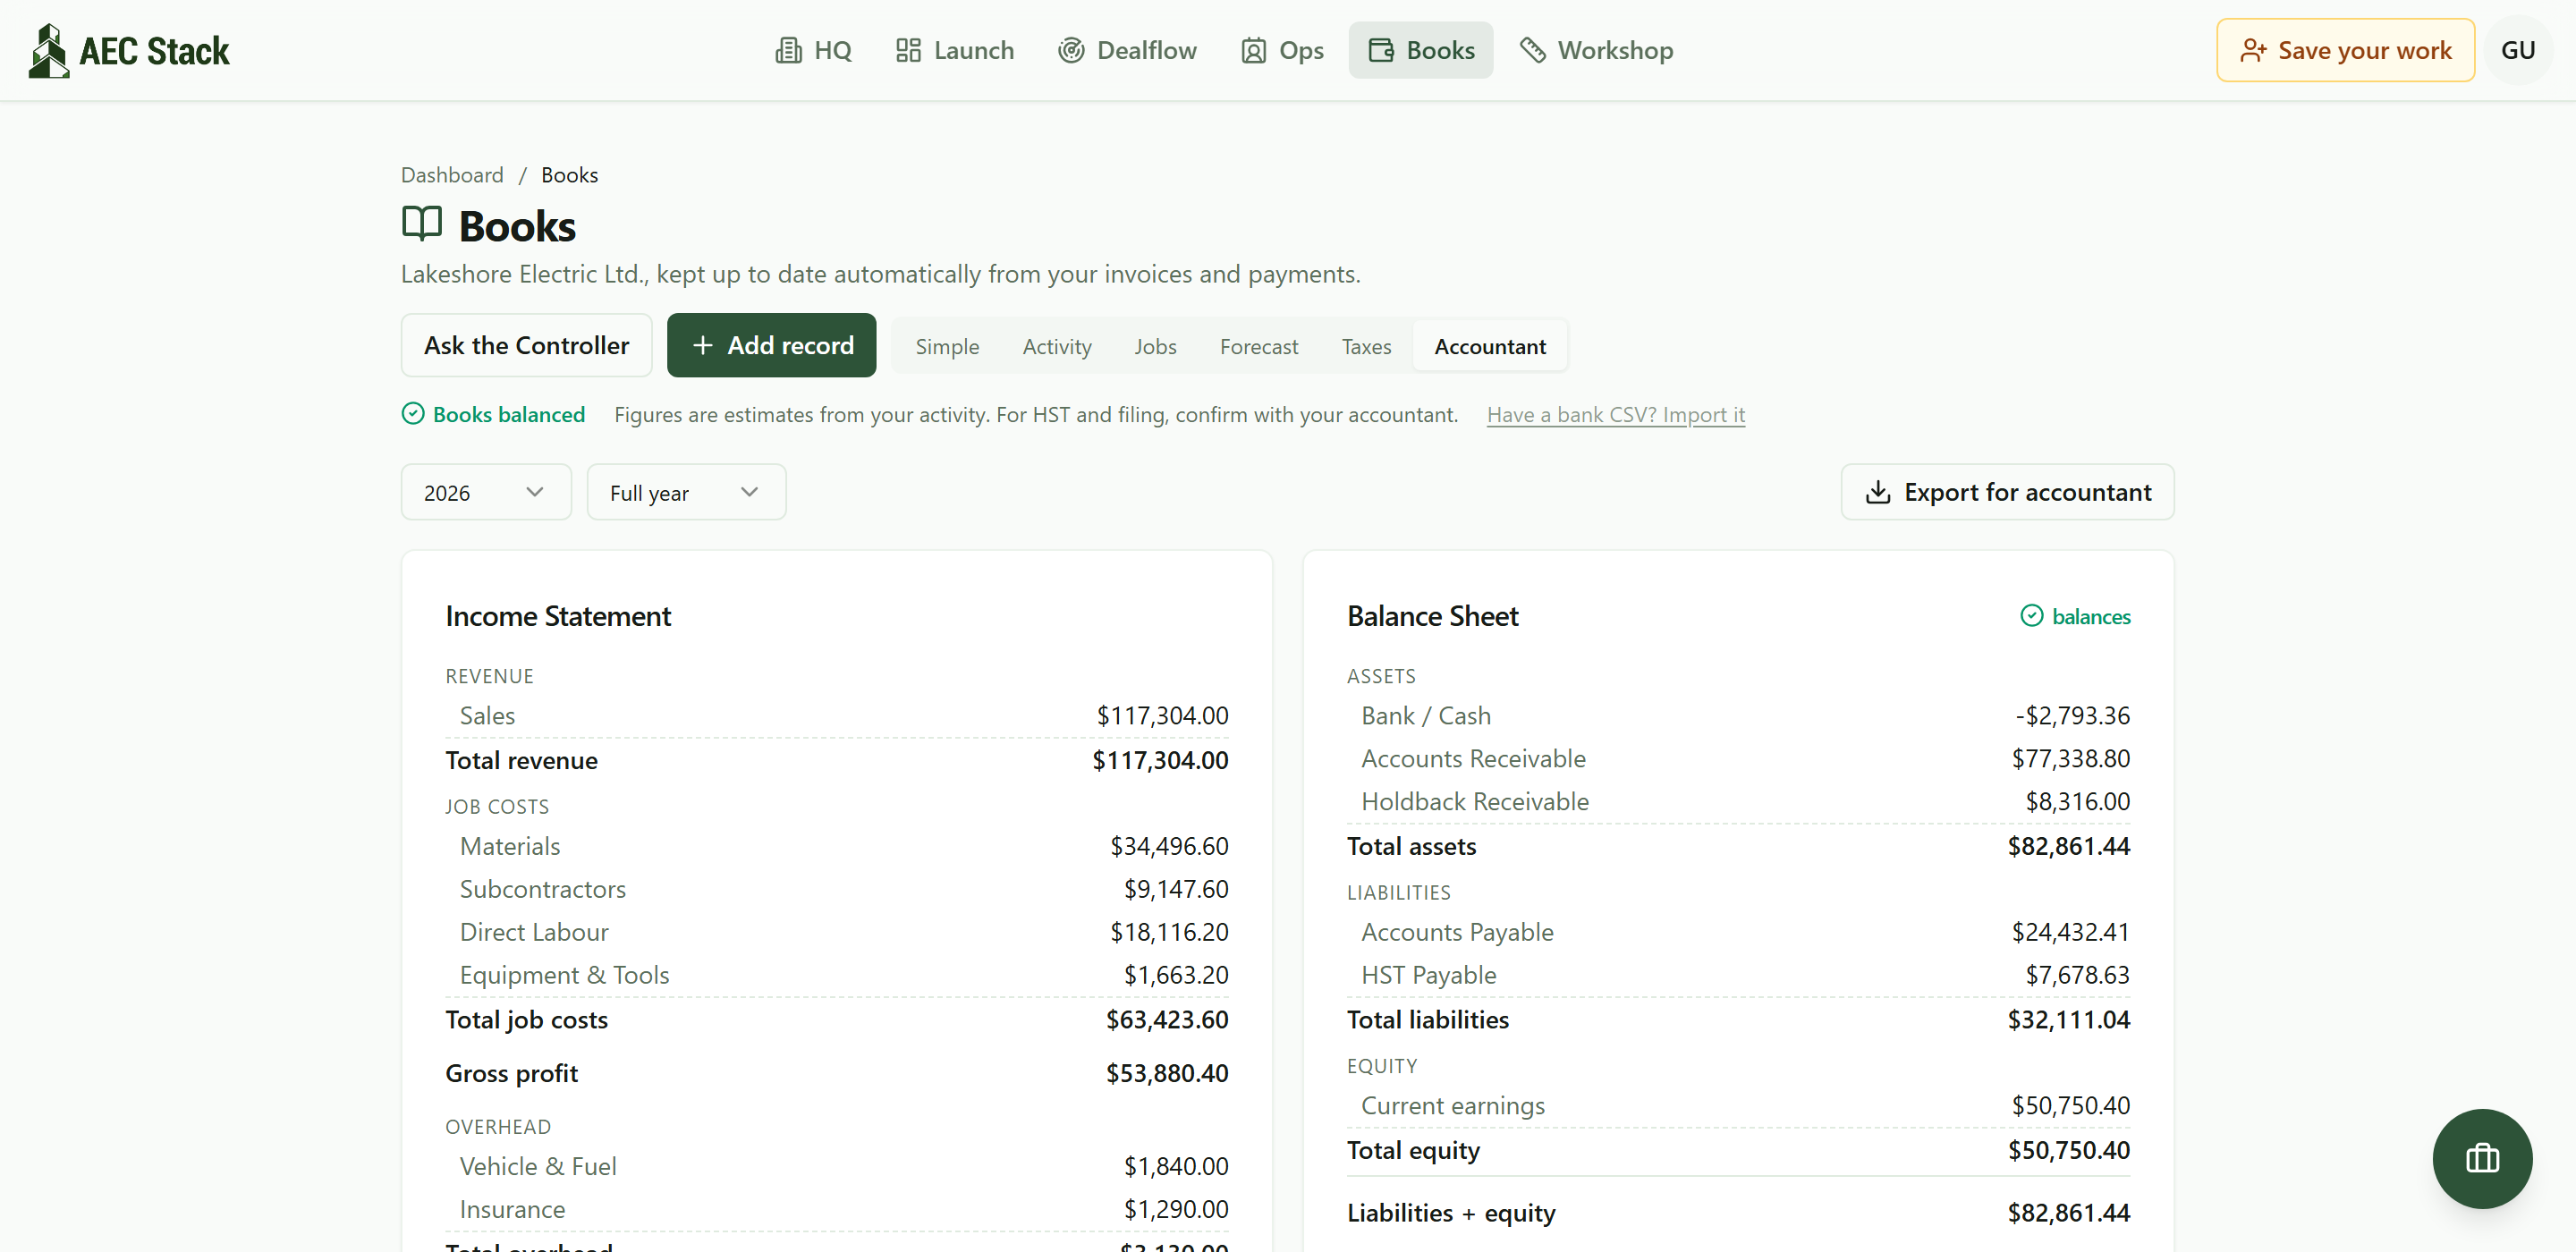Open the GU user avatar
Viewport: 2576px width, 1252px height.
2517,50
